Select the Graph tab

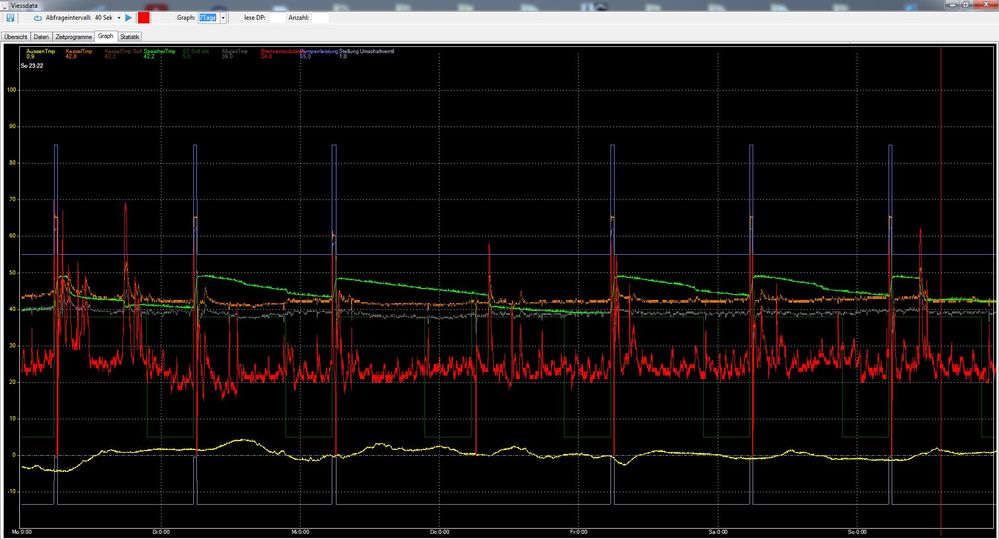click(x=105, y=37)
